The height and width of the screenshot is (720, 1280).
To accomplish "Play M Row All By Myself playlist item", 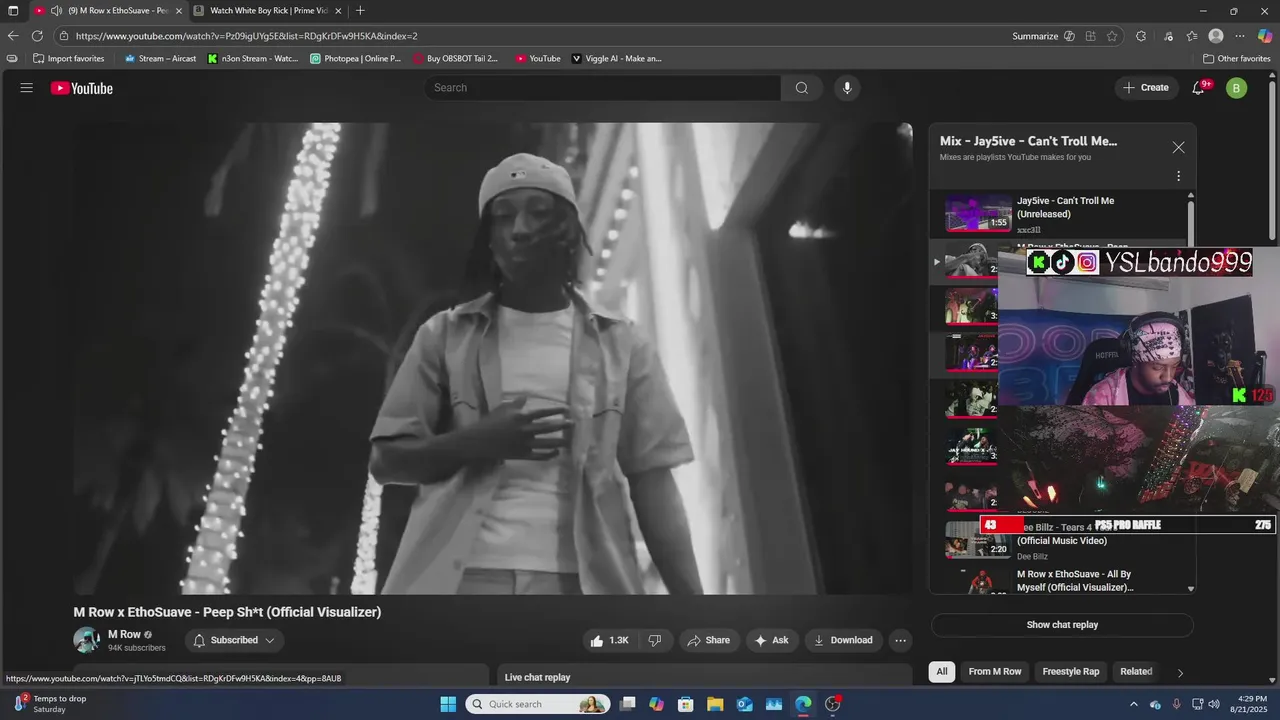I will pyautogui.click(x=1062, y=580).
